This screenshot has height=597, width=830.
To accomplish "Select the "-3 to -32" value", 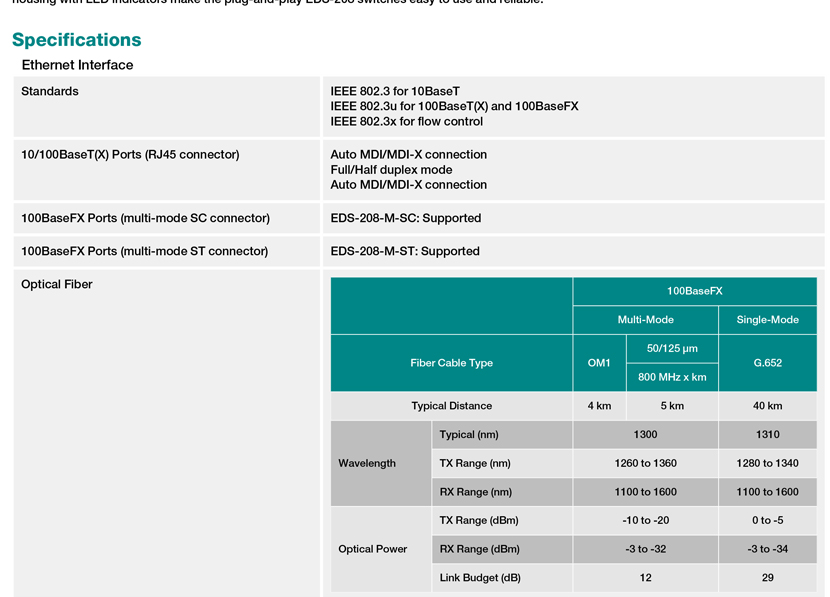I will (645, 549).
